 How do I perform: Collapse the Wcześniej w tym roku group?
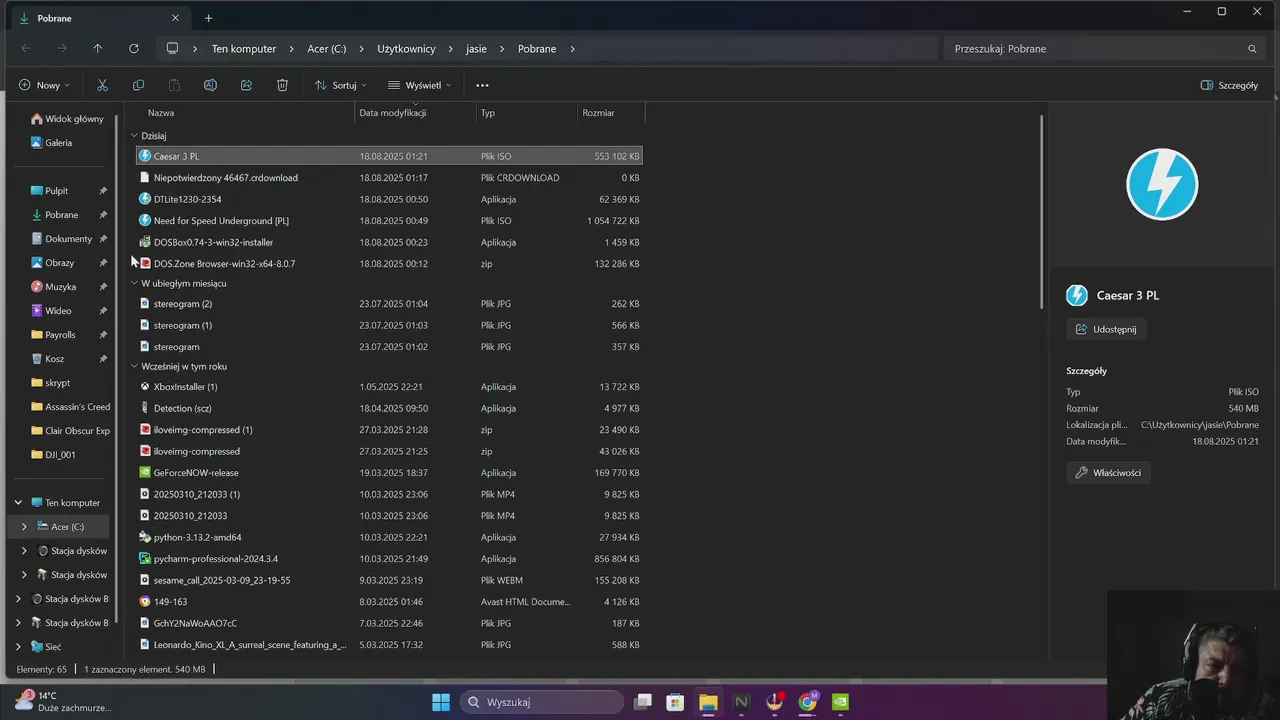(x=134, y=366)
